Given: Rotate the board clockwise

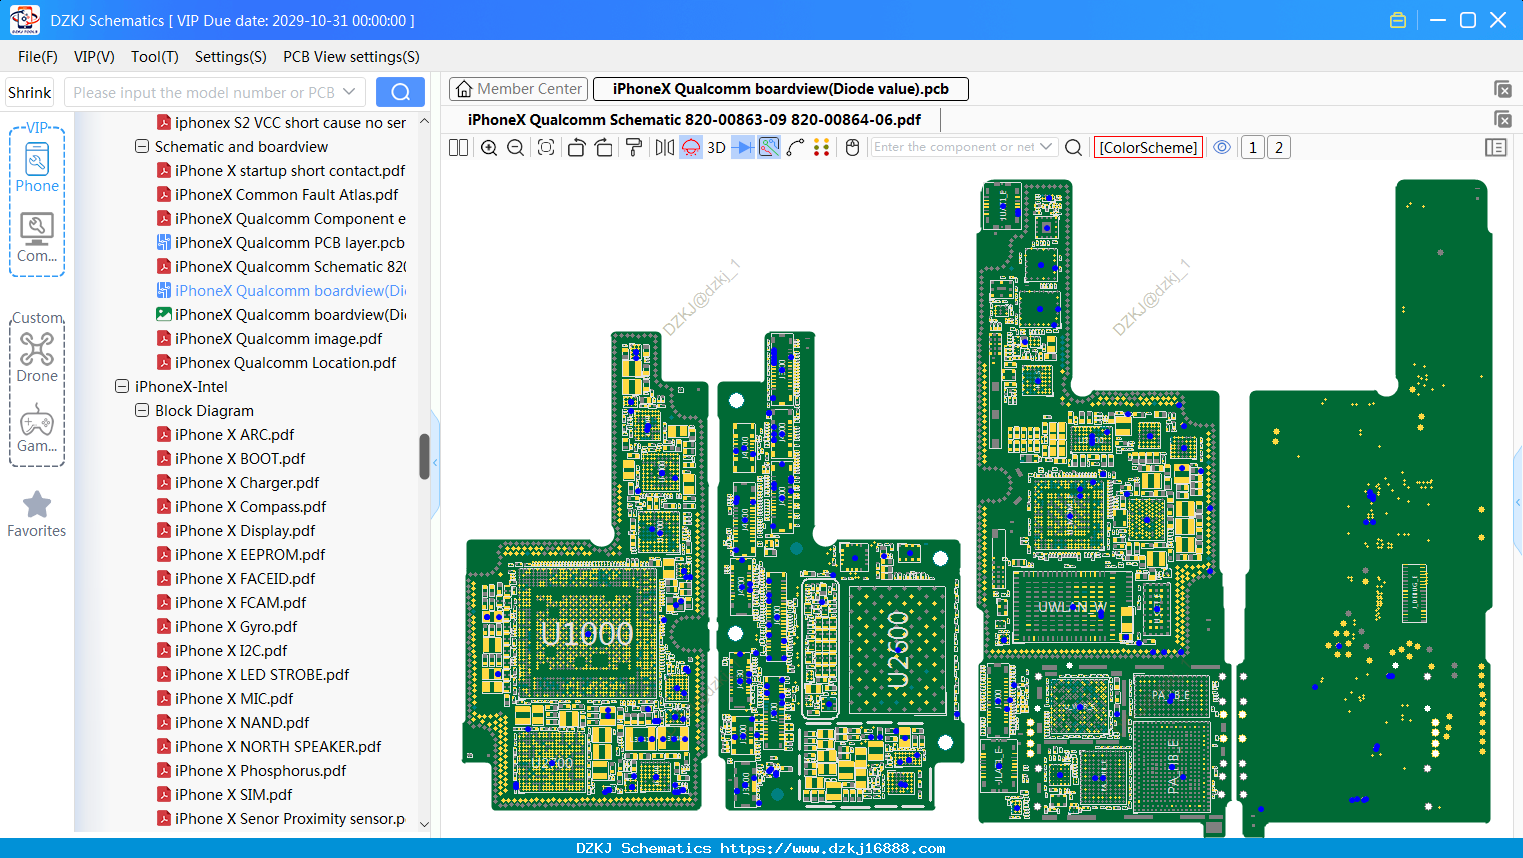Looking at the screenshot, I should (x=604, y=148).
